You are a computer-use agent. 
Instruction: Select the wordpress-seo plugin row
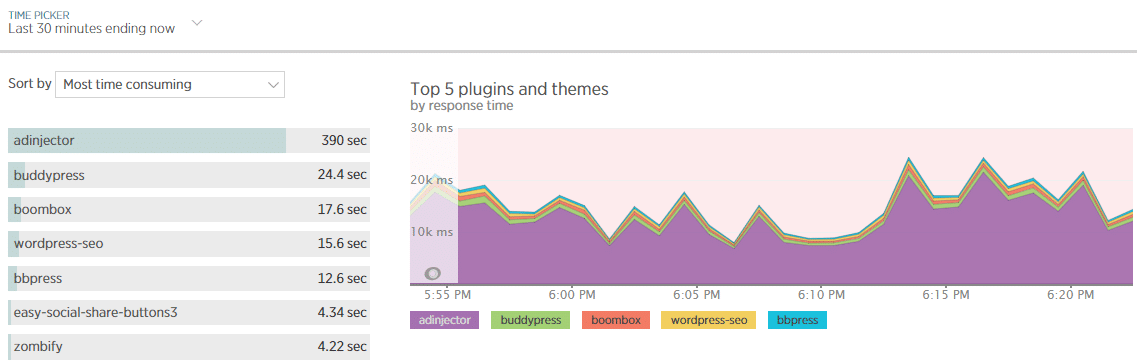click(189, 243)
